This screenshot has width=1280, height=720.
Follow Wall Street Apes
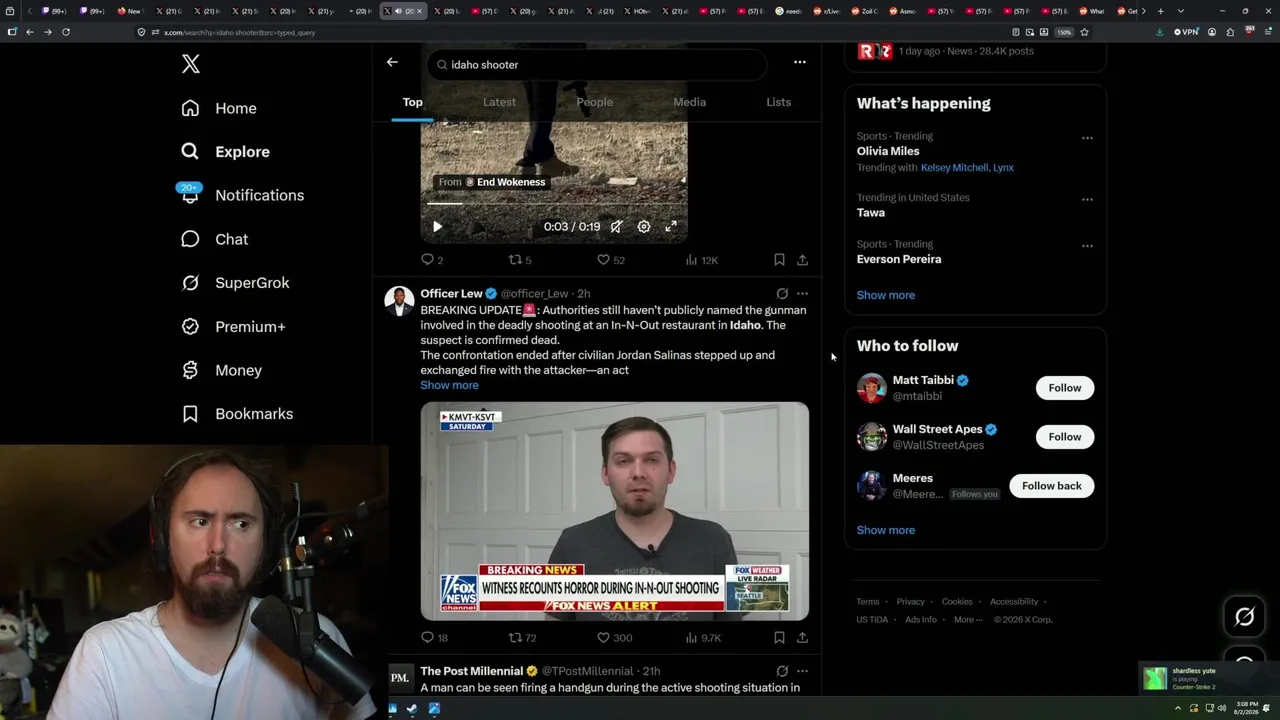pos(1065,437)
